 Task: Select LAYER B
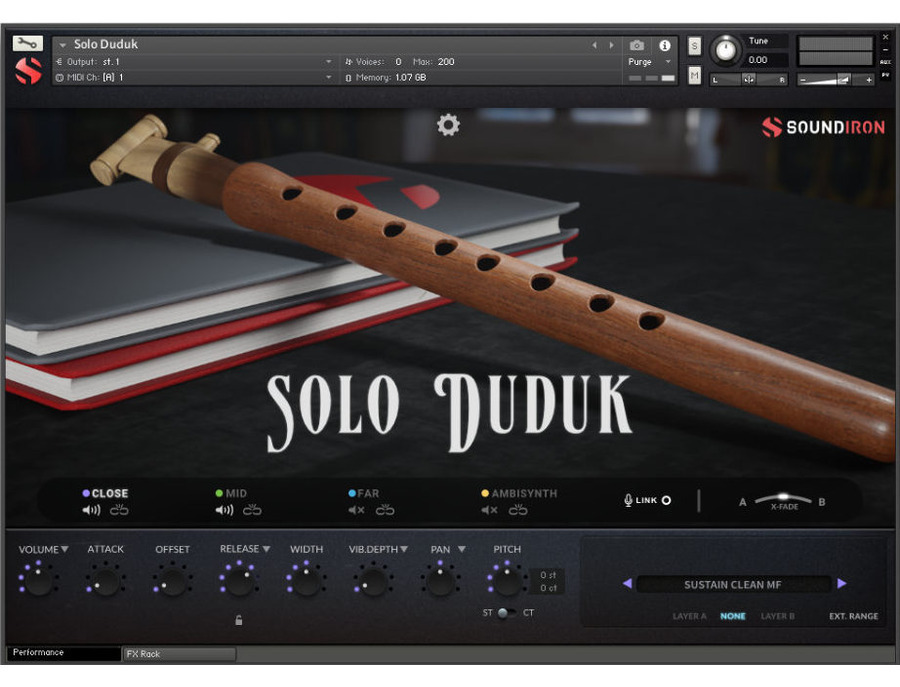click(x=778, y=616)
